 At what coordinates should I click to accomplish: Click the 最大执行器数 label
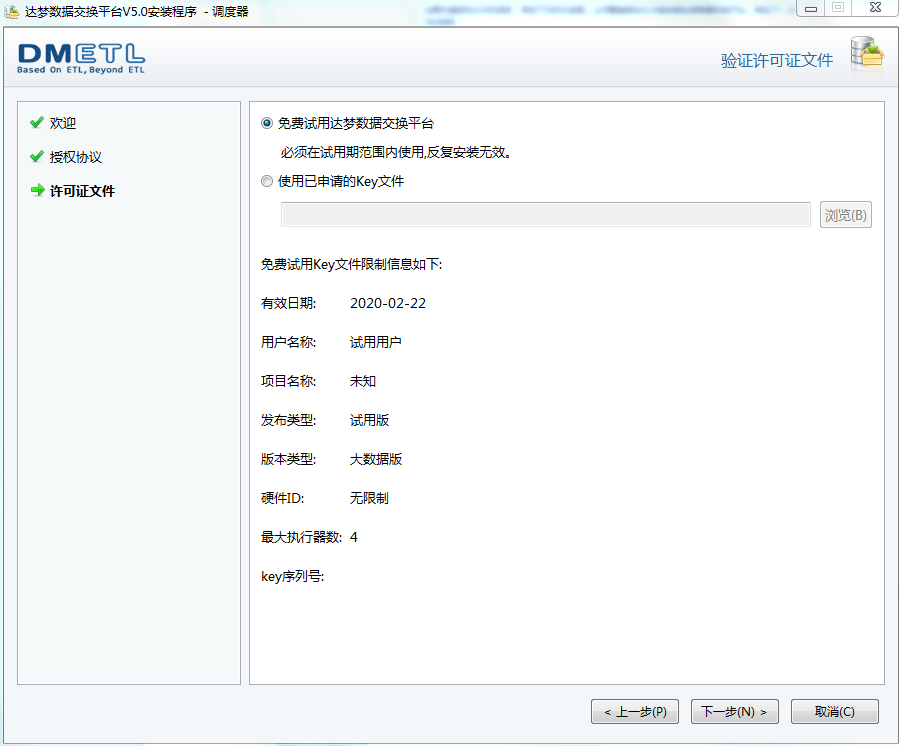point(302,537)
